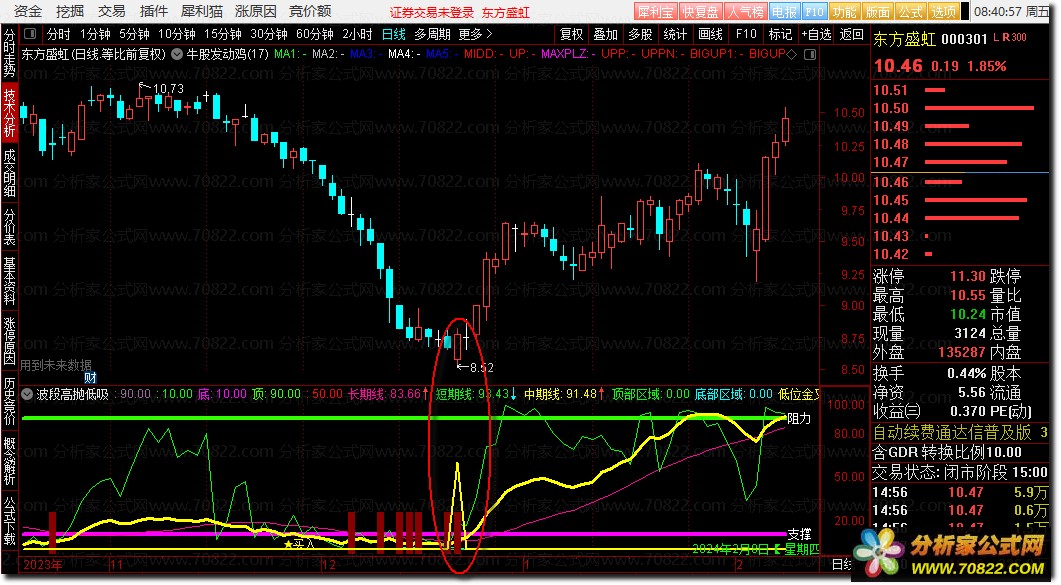The height and width of the screenshot is (585, 1061).
Task: Click 复权 in chart toolbar
Action: pos(571,34)
